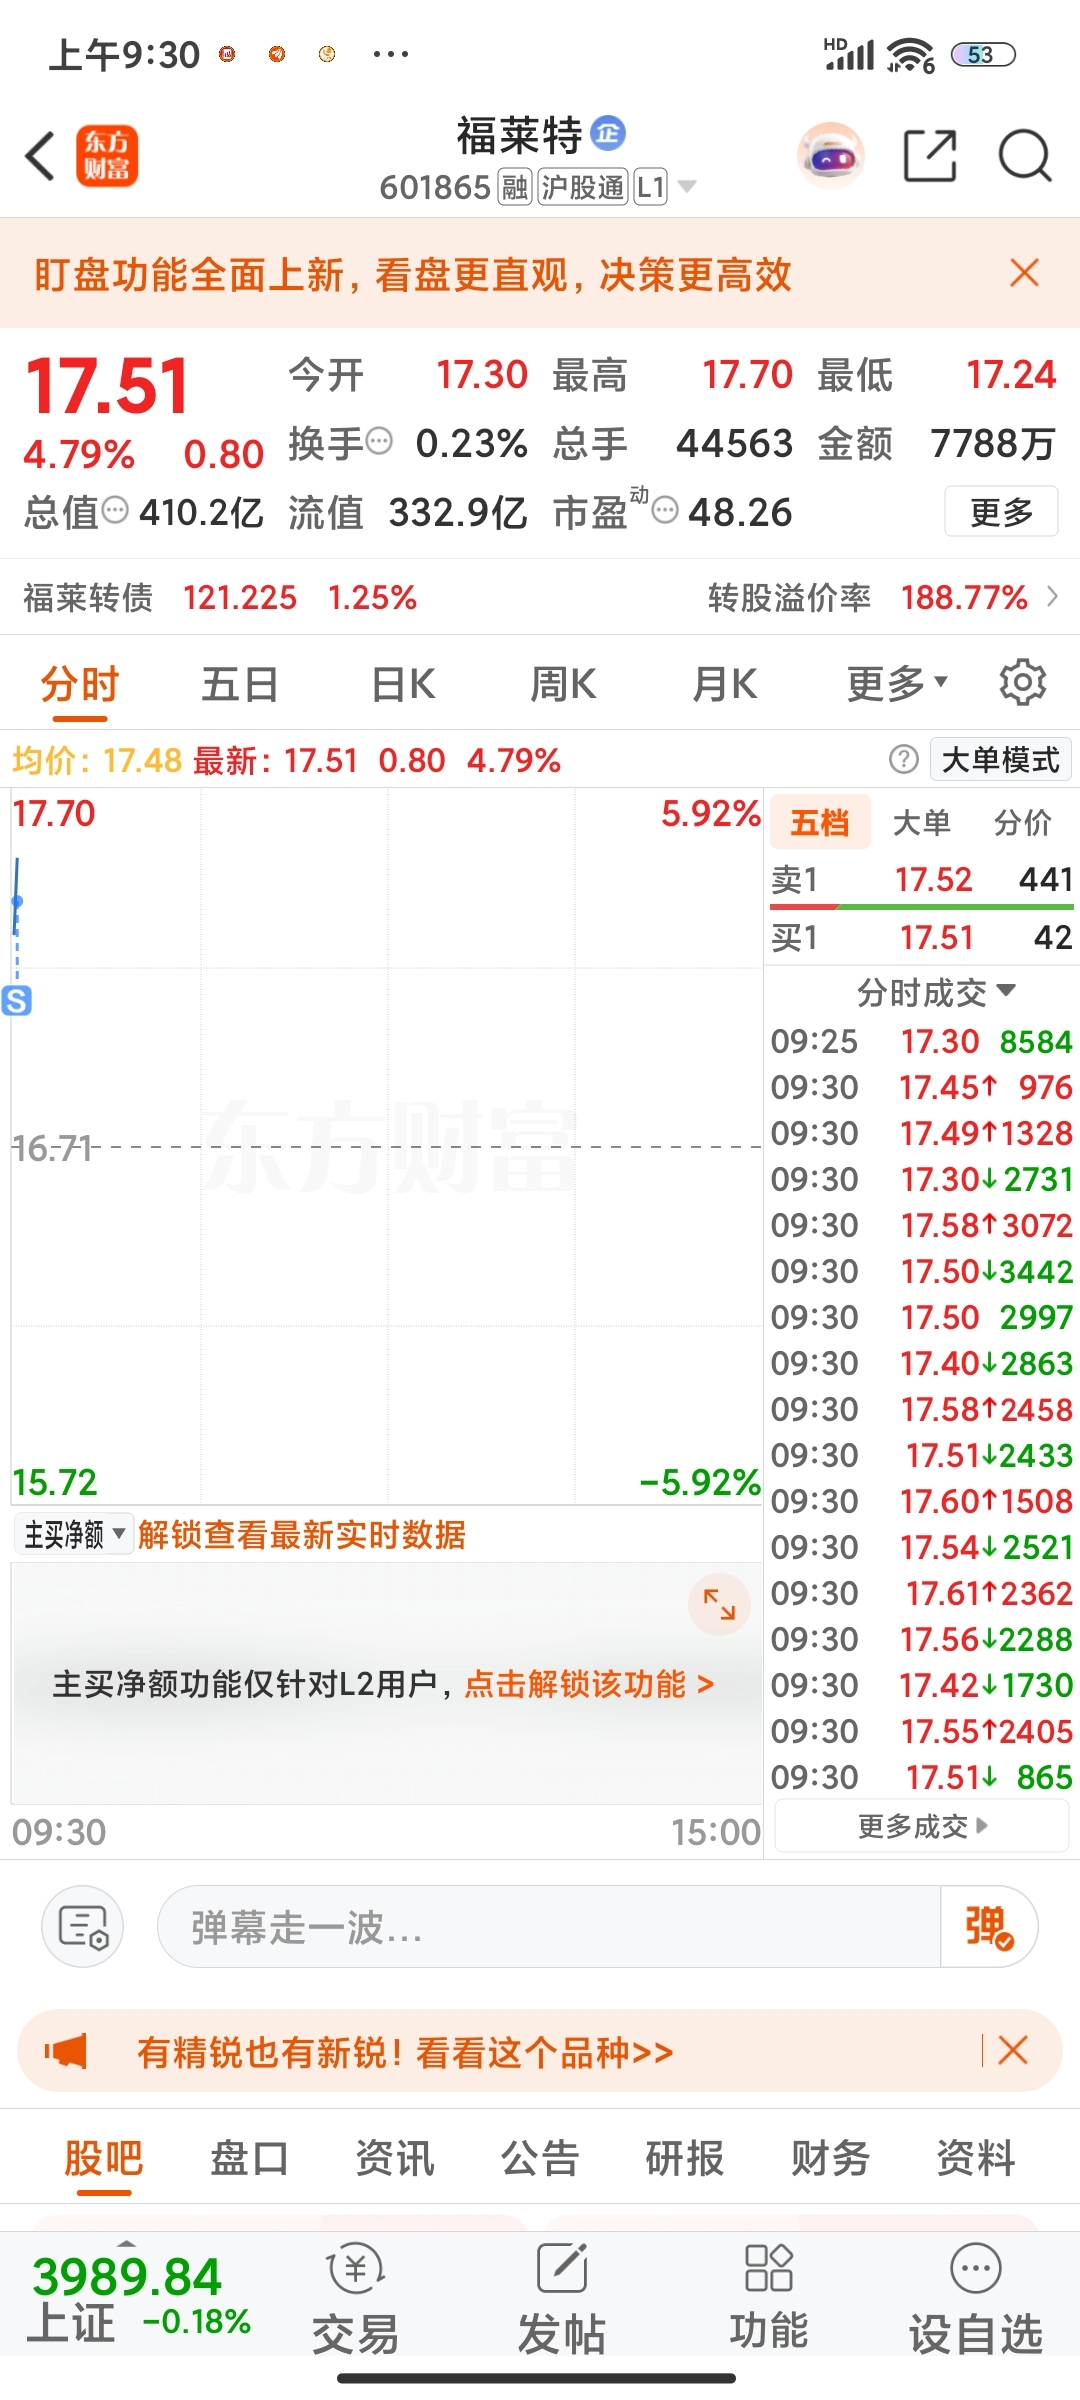This screenshot has height=2400, width=1080.
Task: Tap the 设自选 watchlist icon
Action: [x=976, y=2300]
